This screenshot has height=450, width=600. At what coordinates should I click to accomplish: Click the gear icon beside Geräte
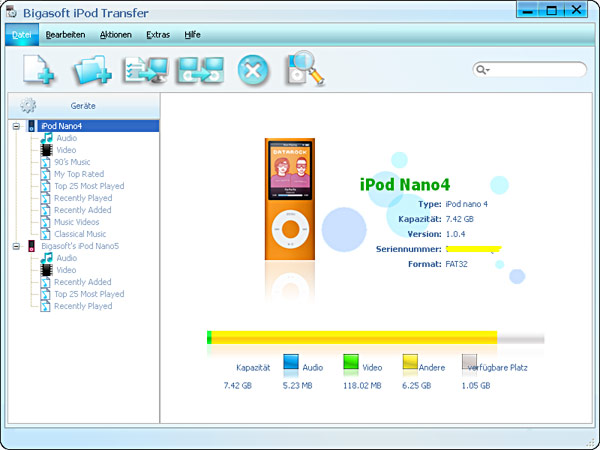coord(28,105)
